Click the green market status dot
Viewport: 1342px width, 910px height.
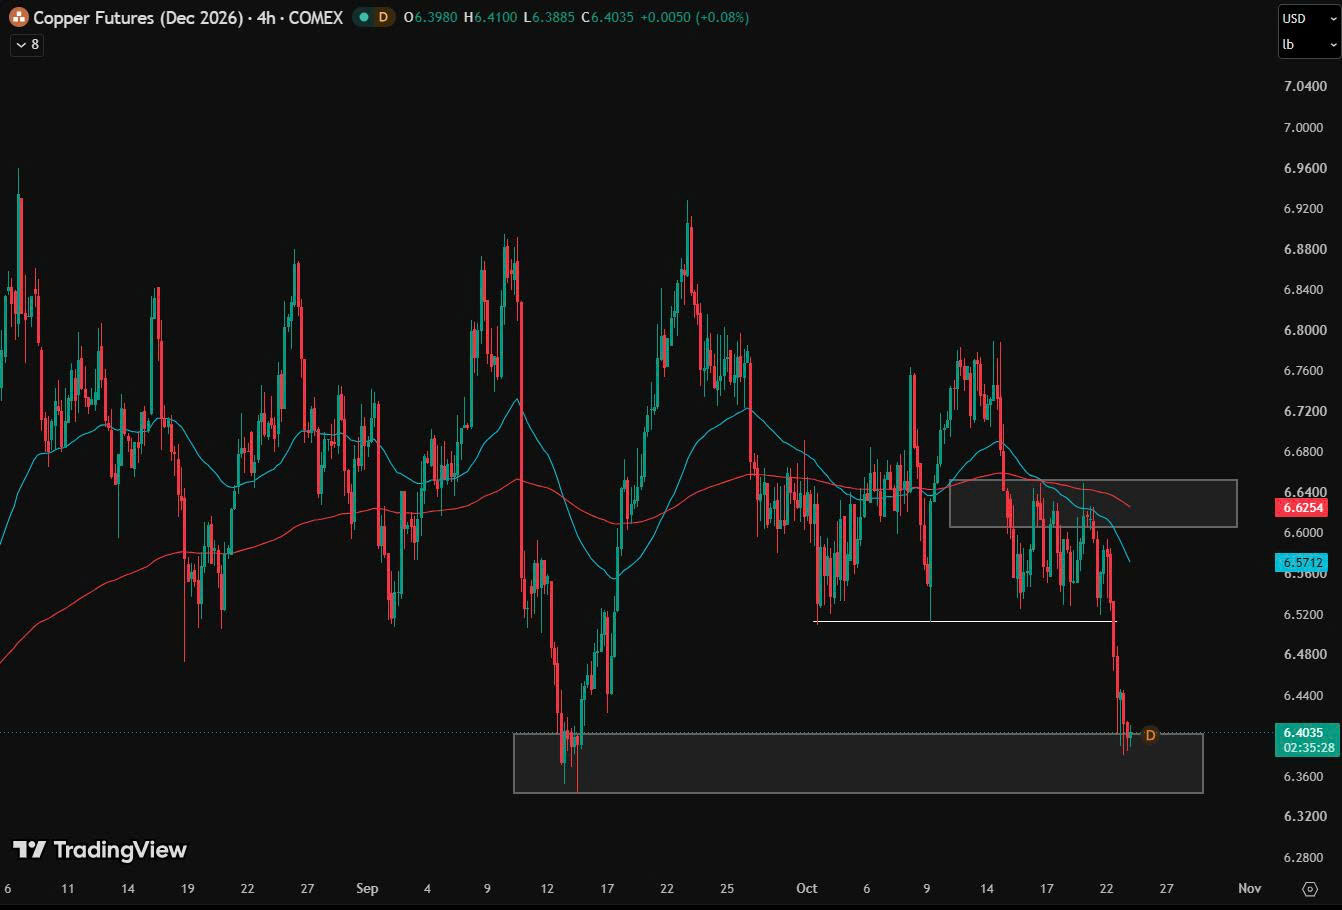click(x=363, y=17)
